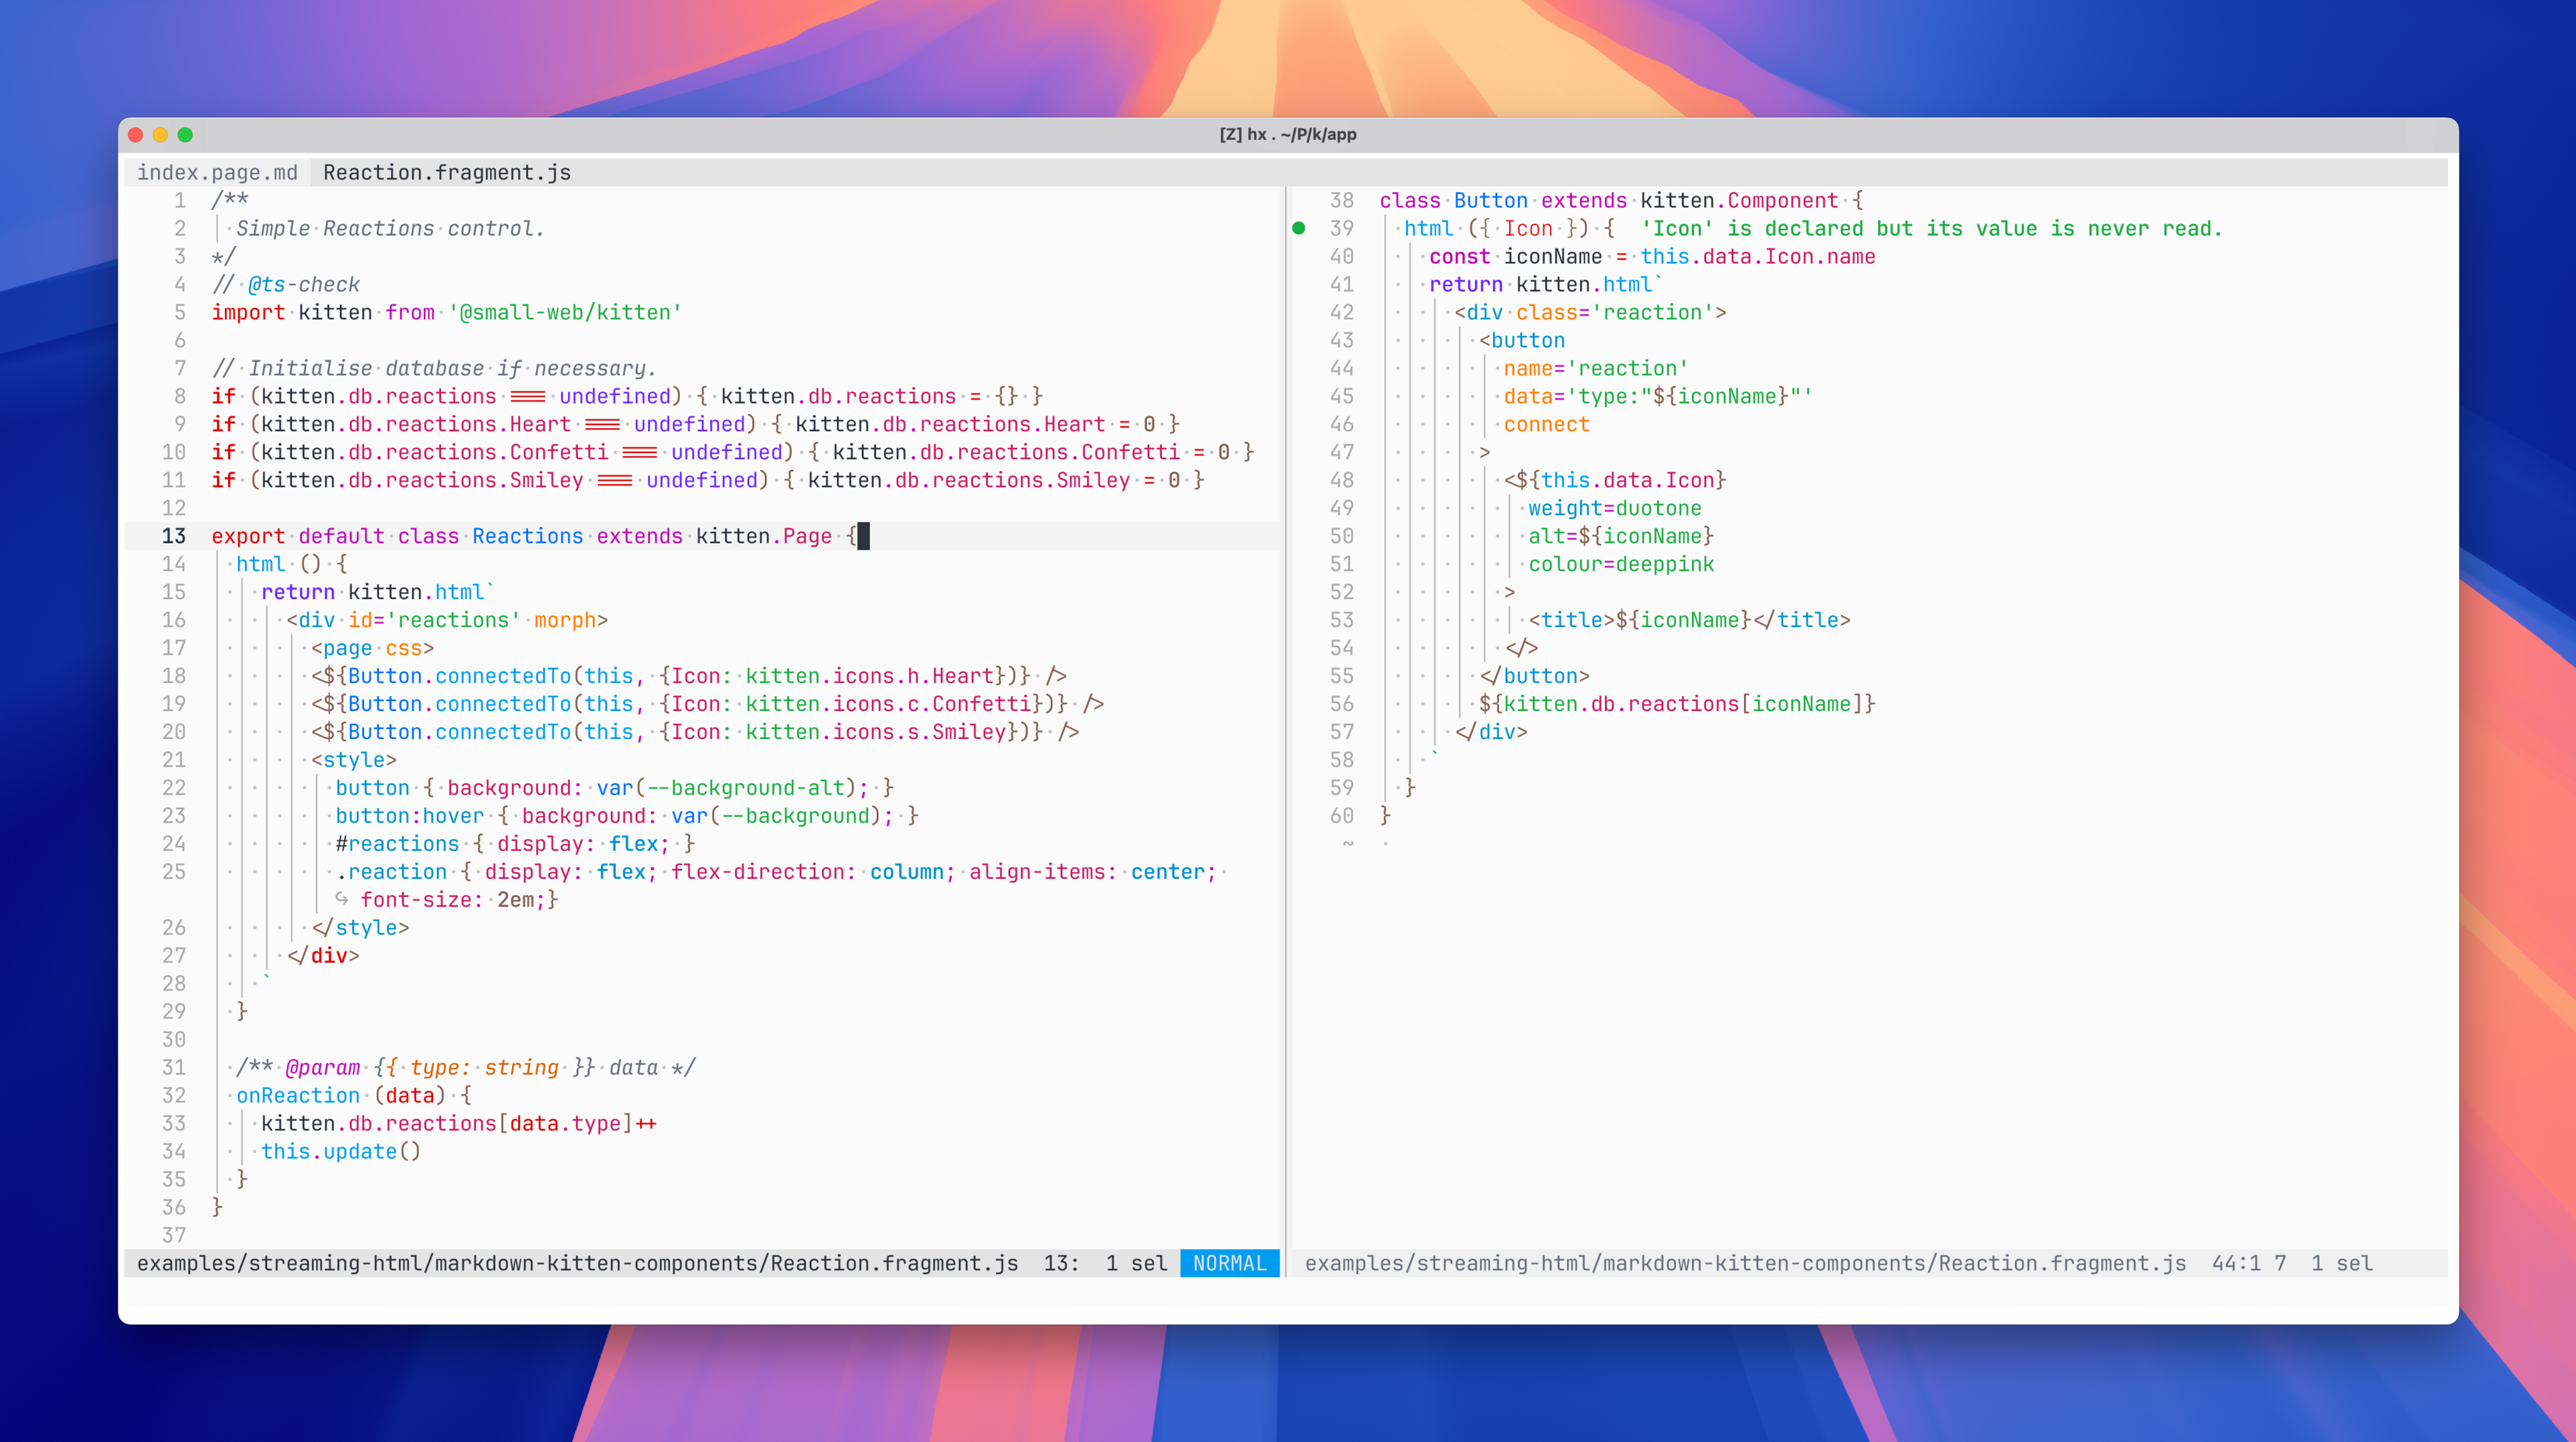Image resolution: width=2576 pixels, height=1442 pixels.
Task: Click 'kitten.icons.c.Confetti' on line 19
Action: (888, 704)
